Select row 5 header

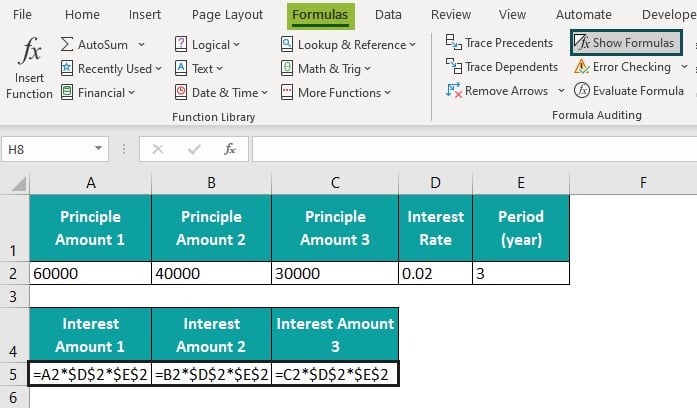[14, 374]
